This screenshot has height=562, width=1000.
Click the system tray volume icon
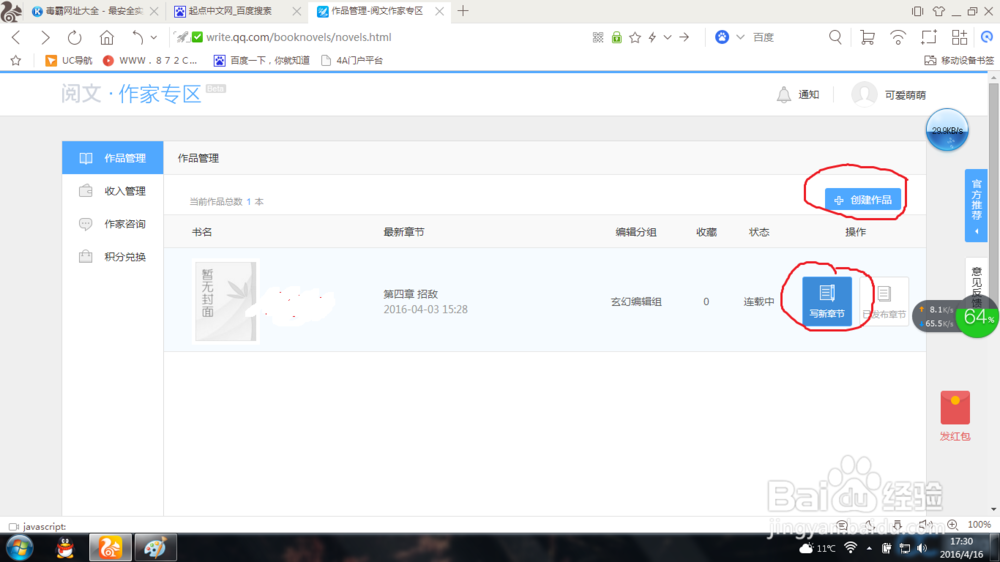pos(922,548)
